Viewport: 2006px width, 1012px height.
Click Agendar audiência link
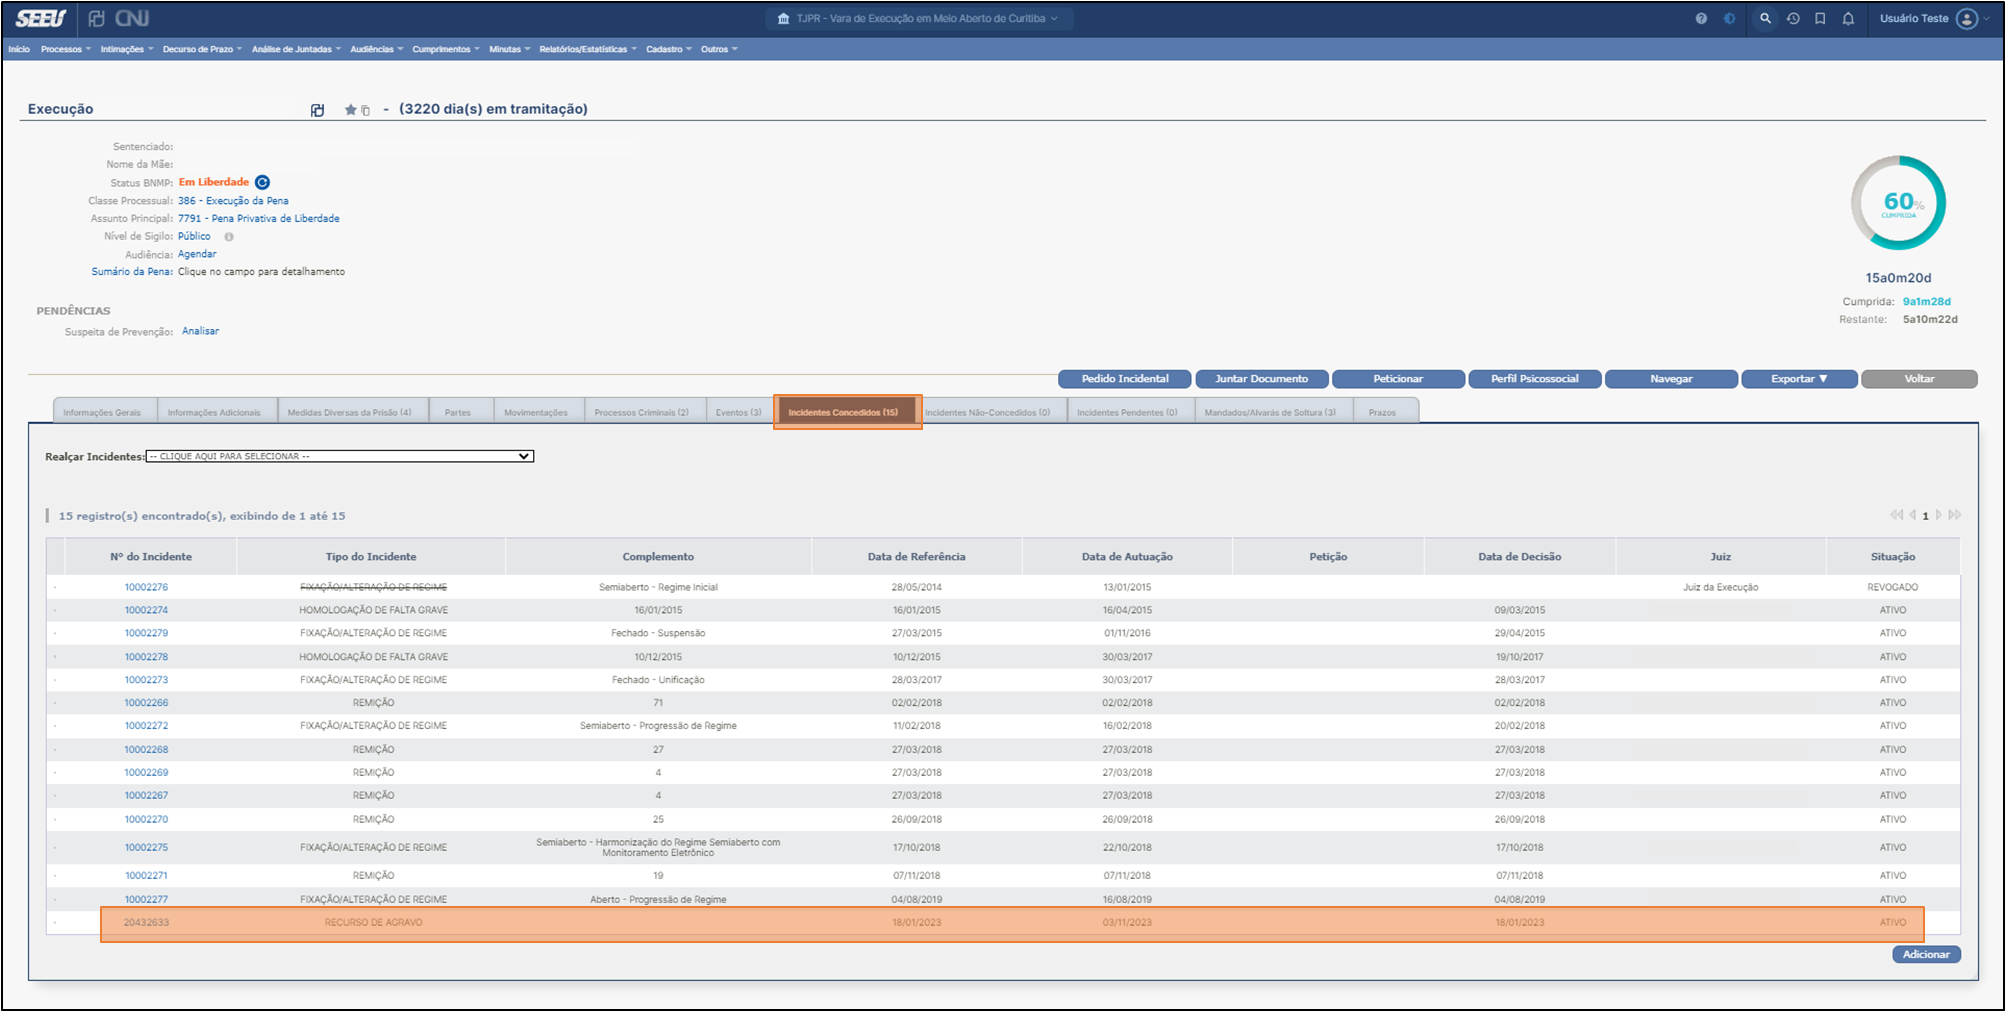197,254
